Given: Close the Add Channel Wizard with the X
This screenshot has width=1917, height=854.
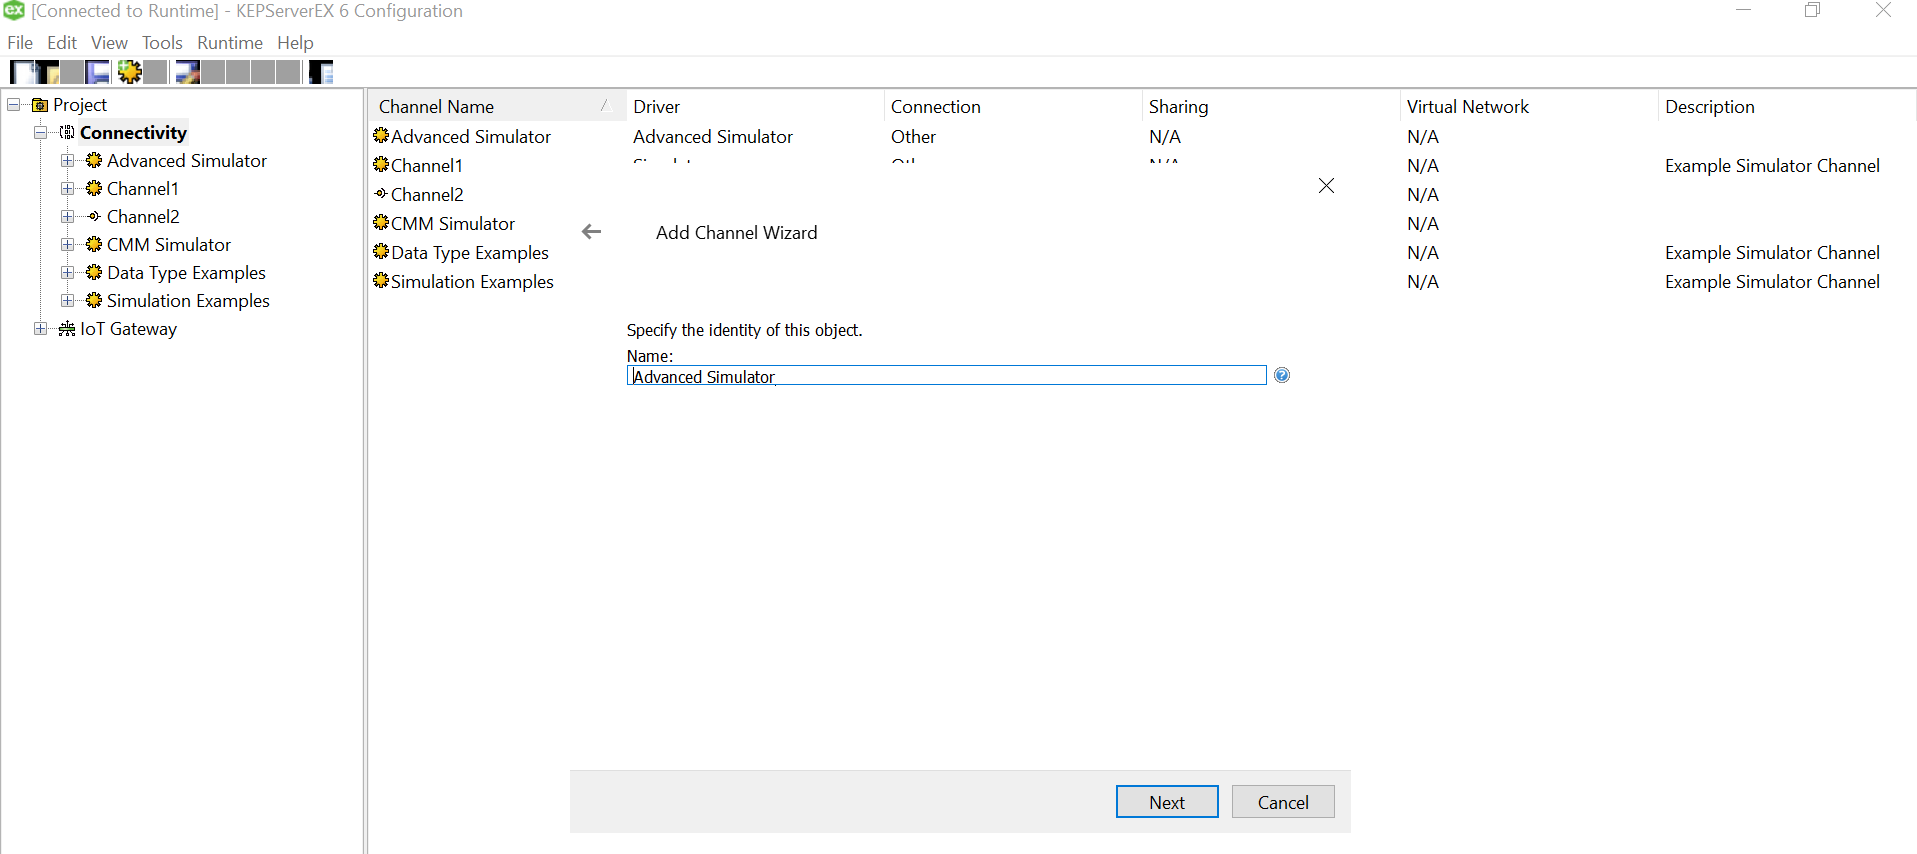Looking at the screenshot, I should tap(1326, 186).
